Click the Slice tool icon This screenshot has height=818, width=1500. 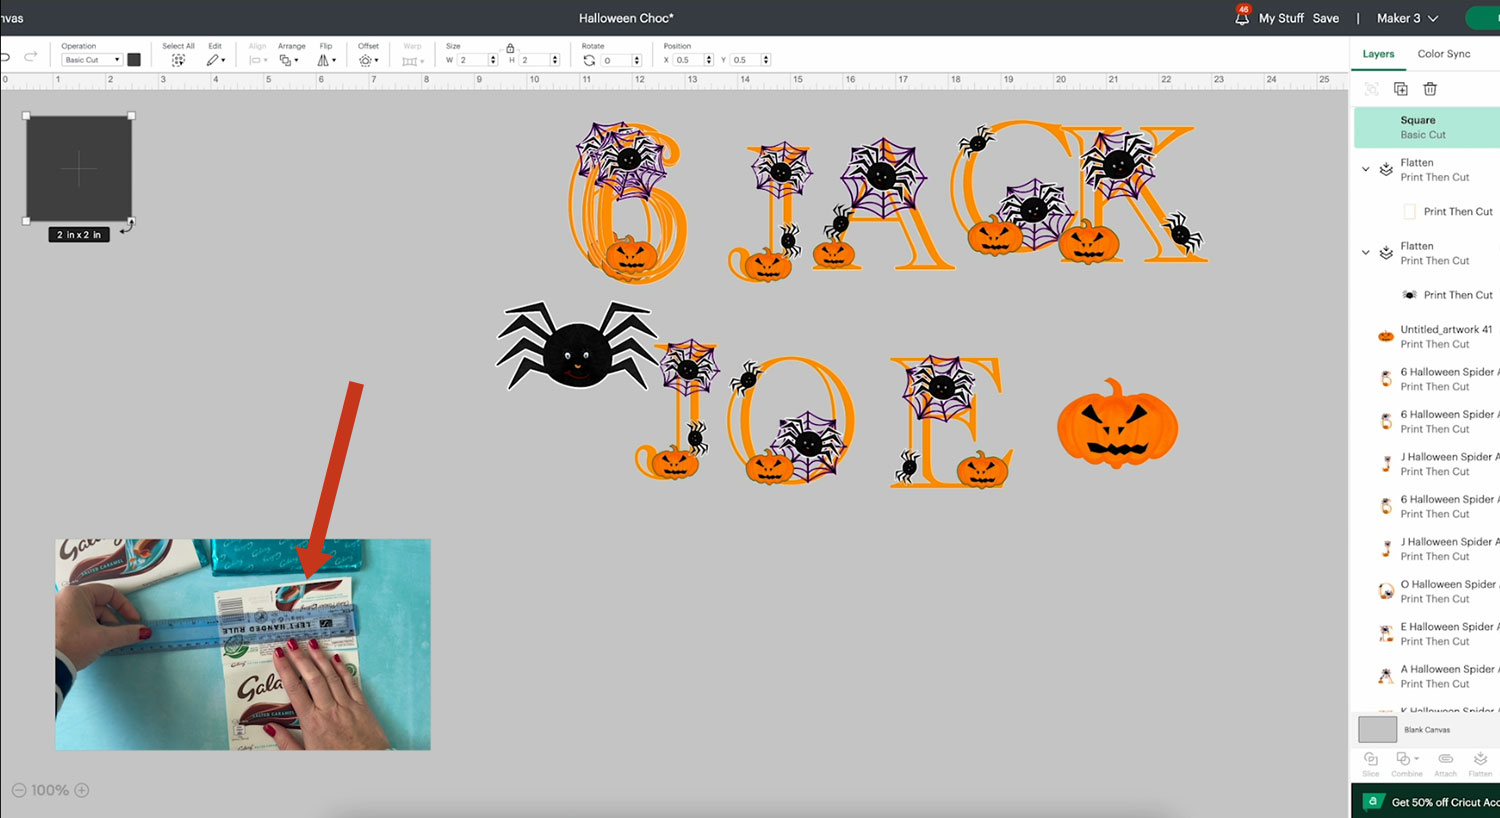point(1371,760)
